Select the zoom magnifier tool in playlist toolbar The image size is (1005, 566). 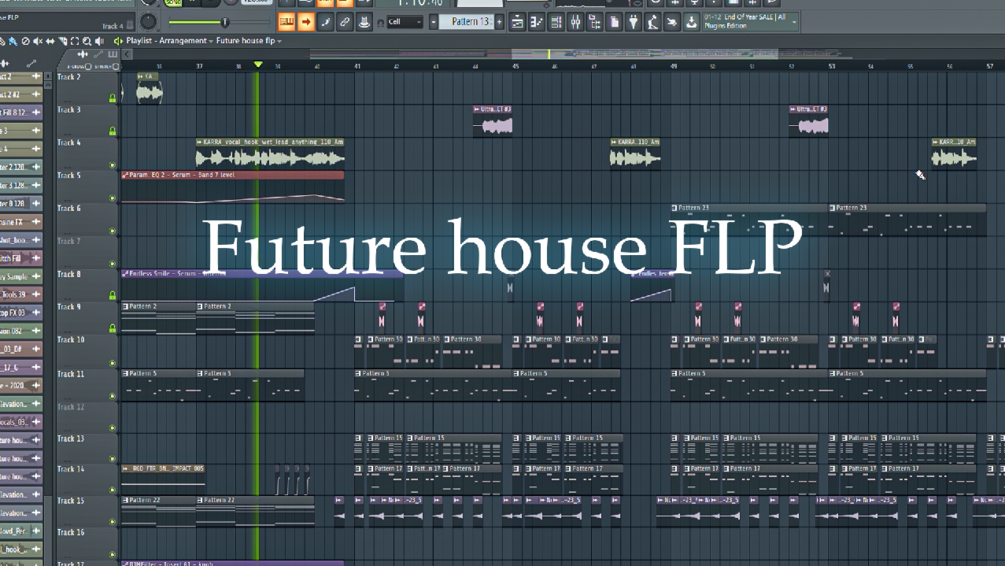coord(87,41)
